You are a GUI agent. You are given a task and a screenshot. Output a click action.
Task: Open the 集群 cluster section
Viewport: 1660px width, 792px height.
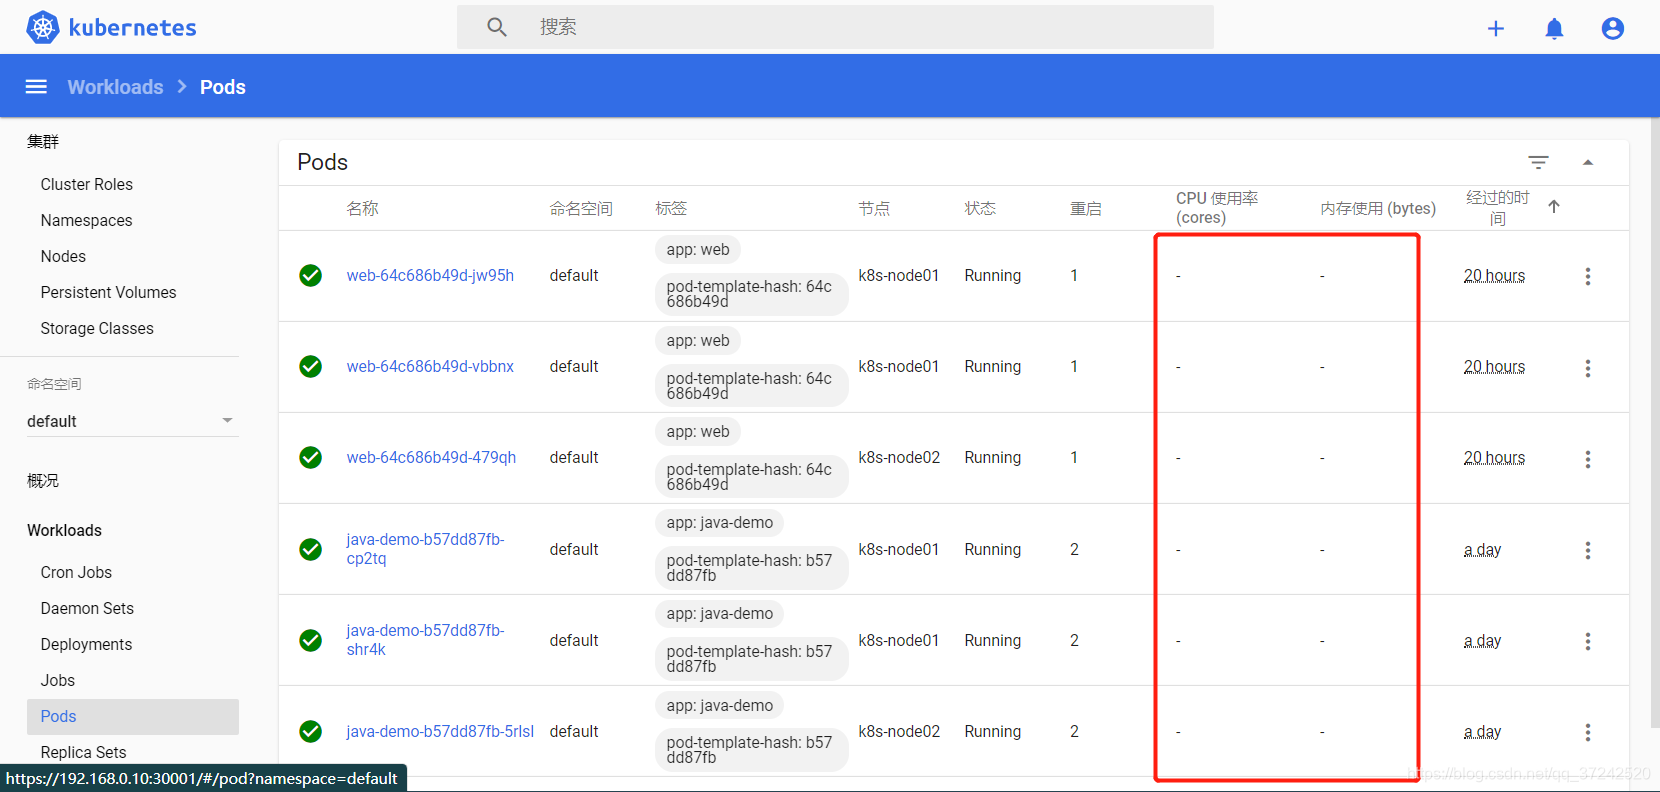point(43,142)
